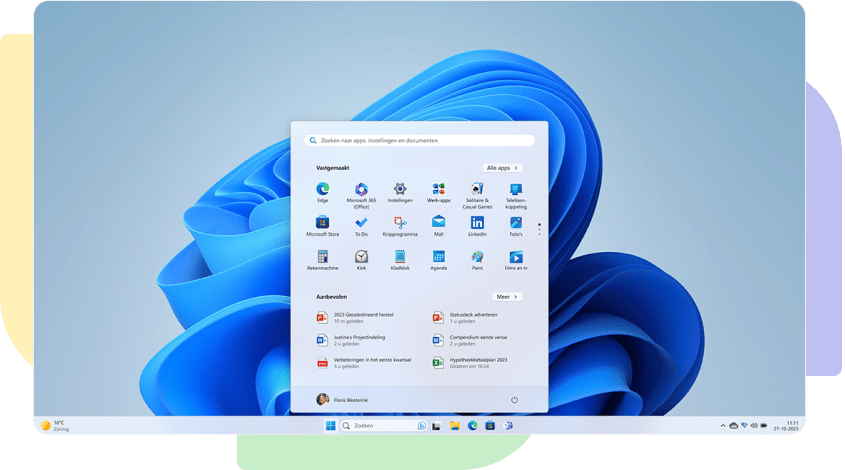Click the Alle apps button
The image size is (845, 470).
click(x=502, y=168)
